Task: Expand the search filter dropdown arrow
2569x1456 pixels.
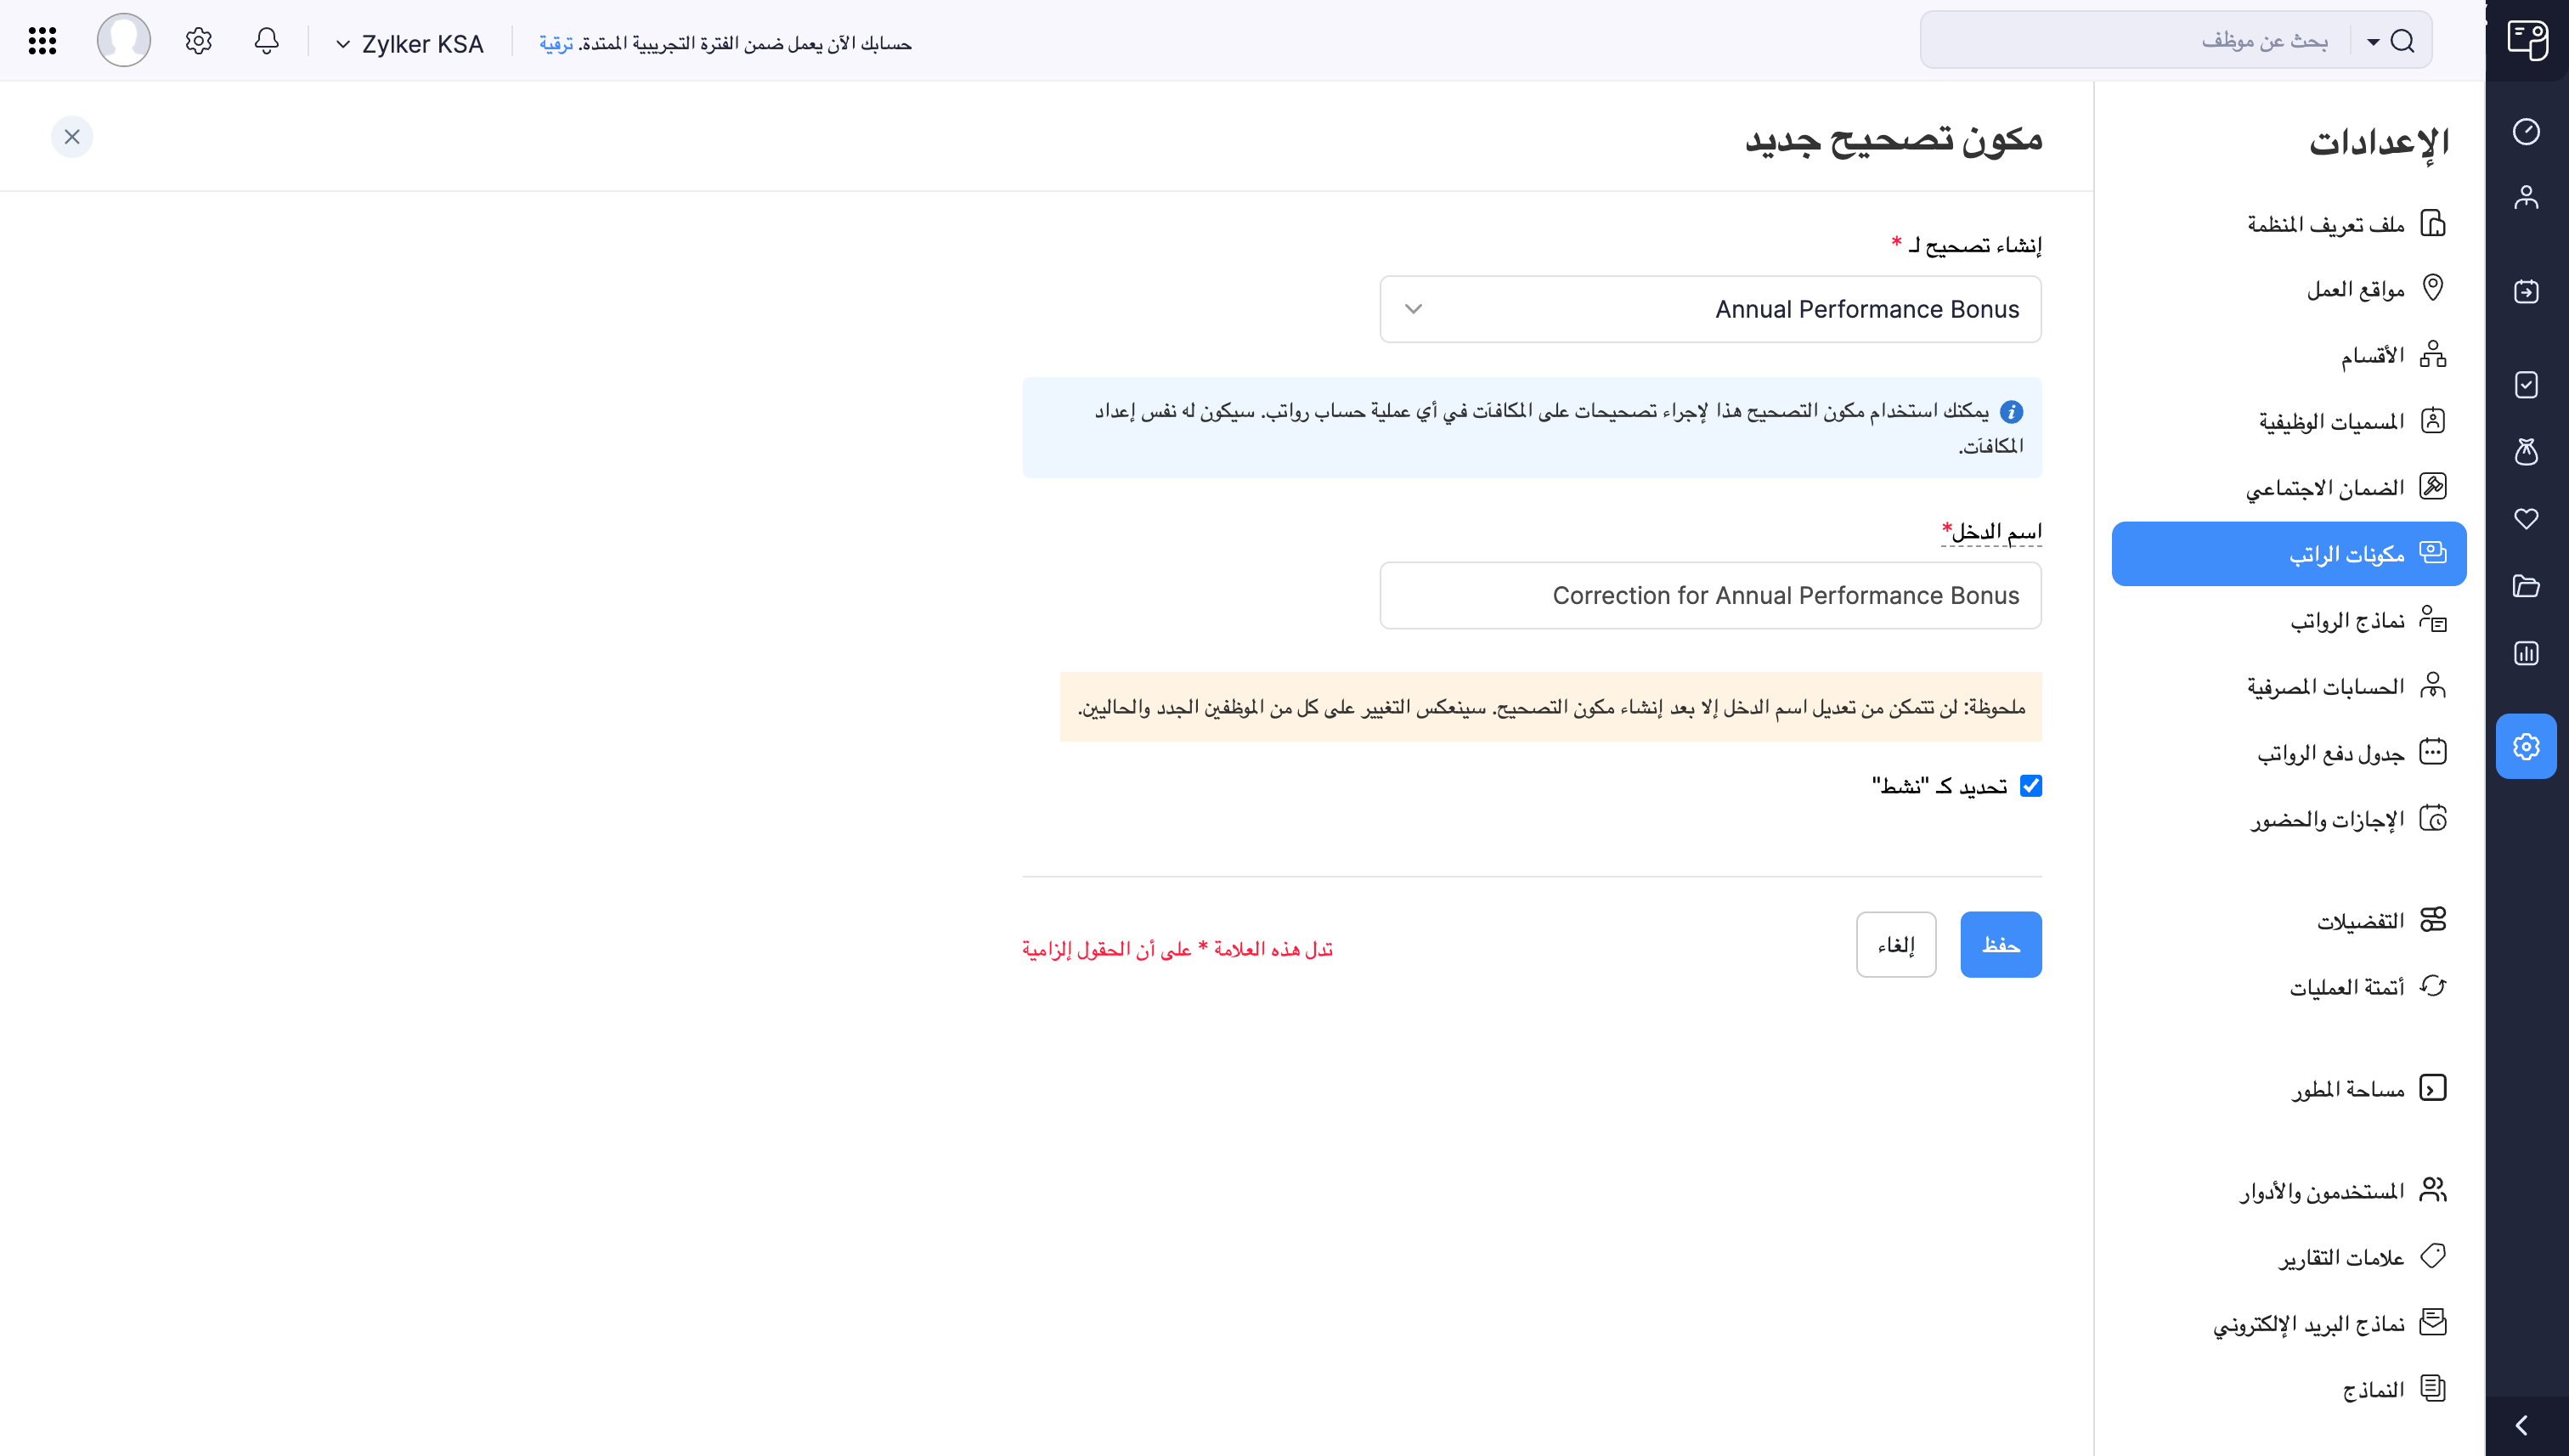Action: [x=2372, y=42]
